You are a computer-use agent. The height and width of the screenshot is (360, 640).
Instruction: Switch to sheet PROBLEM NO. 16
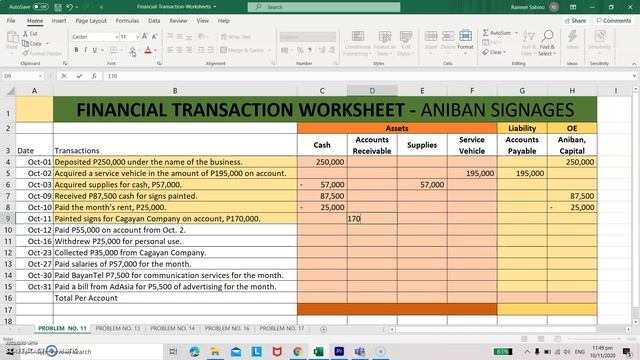click(227, 328)
